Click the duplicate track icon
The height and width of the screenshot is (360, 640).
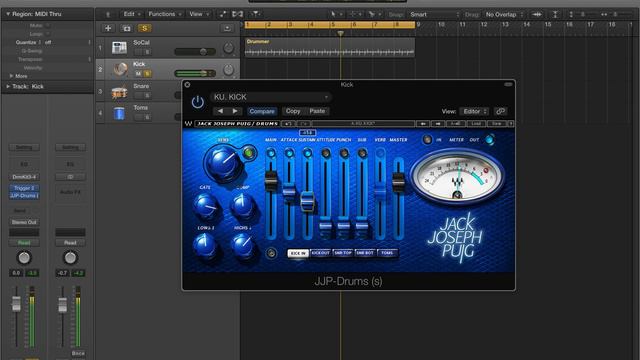[127, 28]
